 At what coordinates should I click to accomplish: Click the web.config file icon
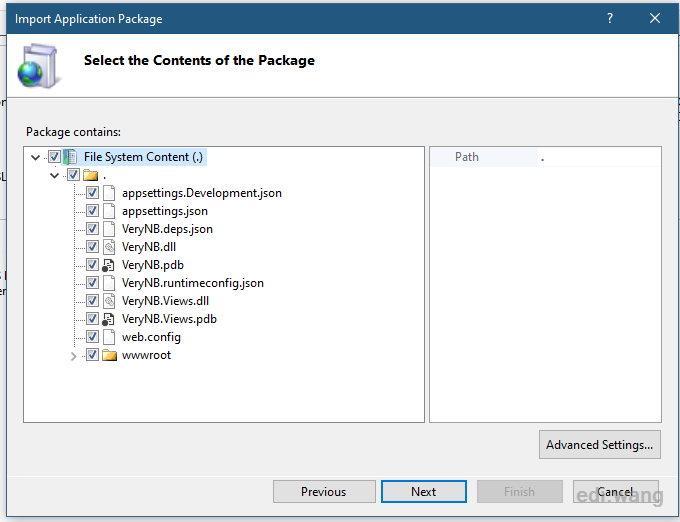pos(109,337)
